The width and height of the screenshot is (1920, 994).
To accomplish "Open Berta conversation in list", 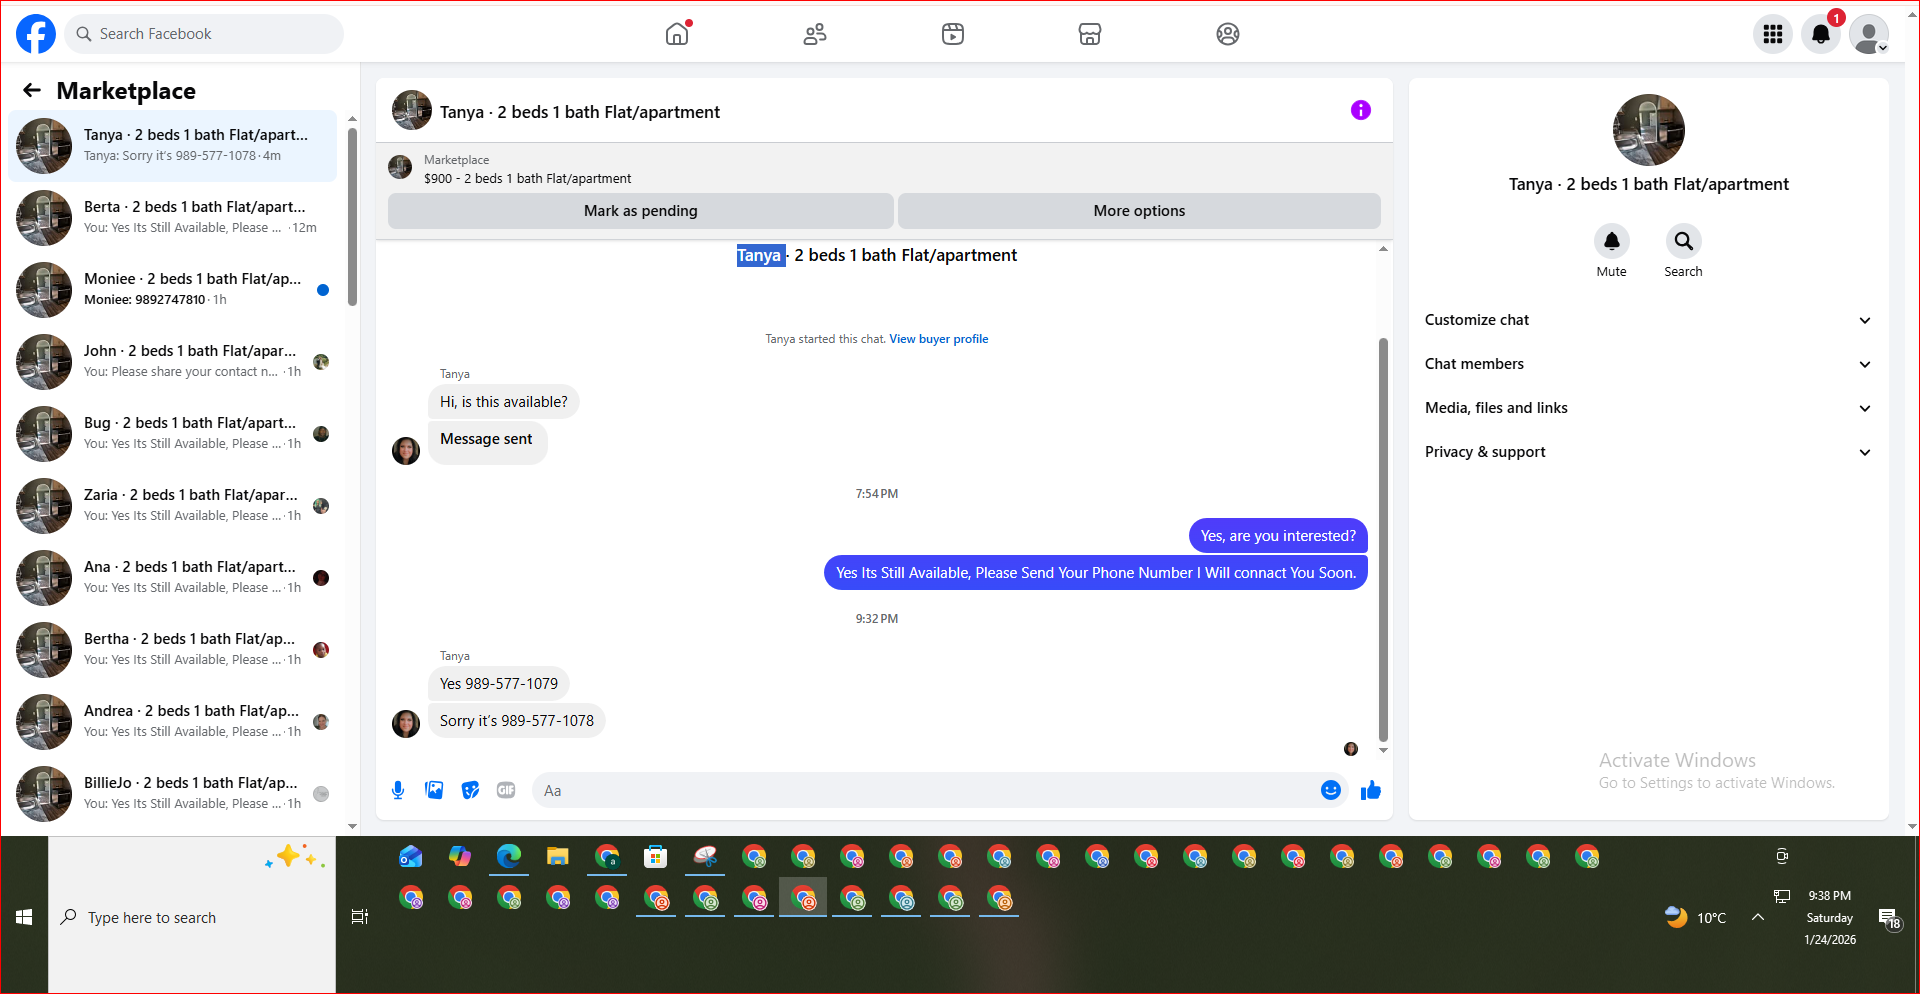I will click(173, 217).
